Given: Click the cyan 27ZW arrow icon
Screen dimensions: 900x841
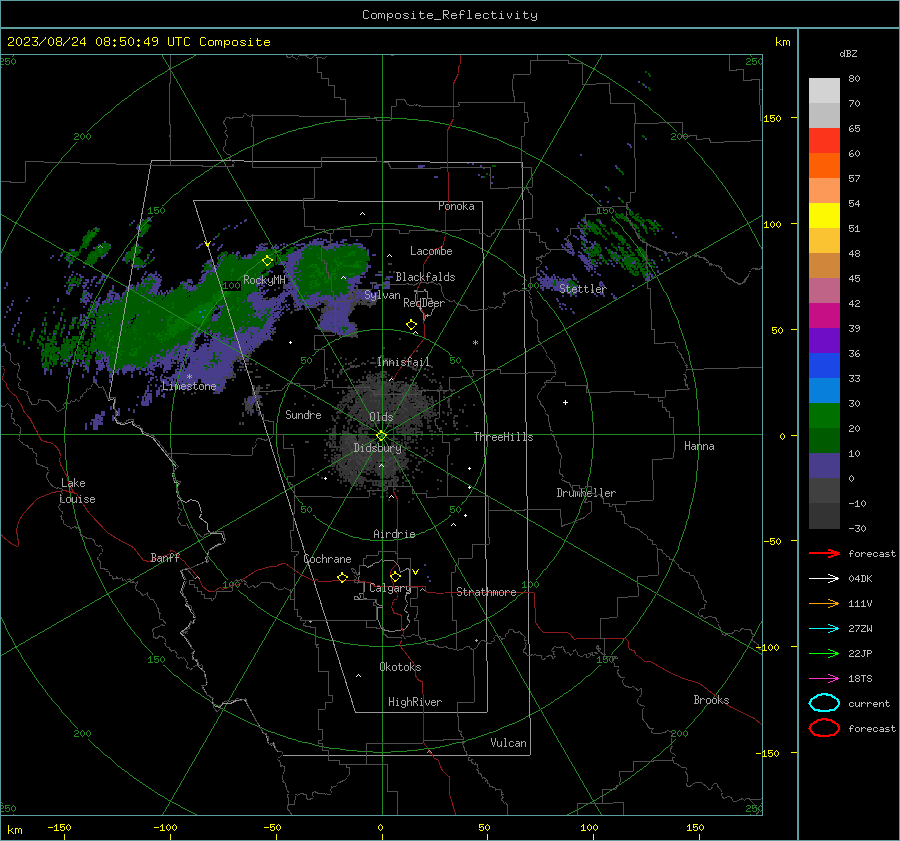Looking at the screenshot, I should (x=824, y=629).
